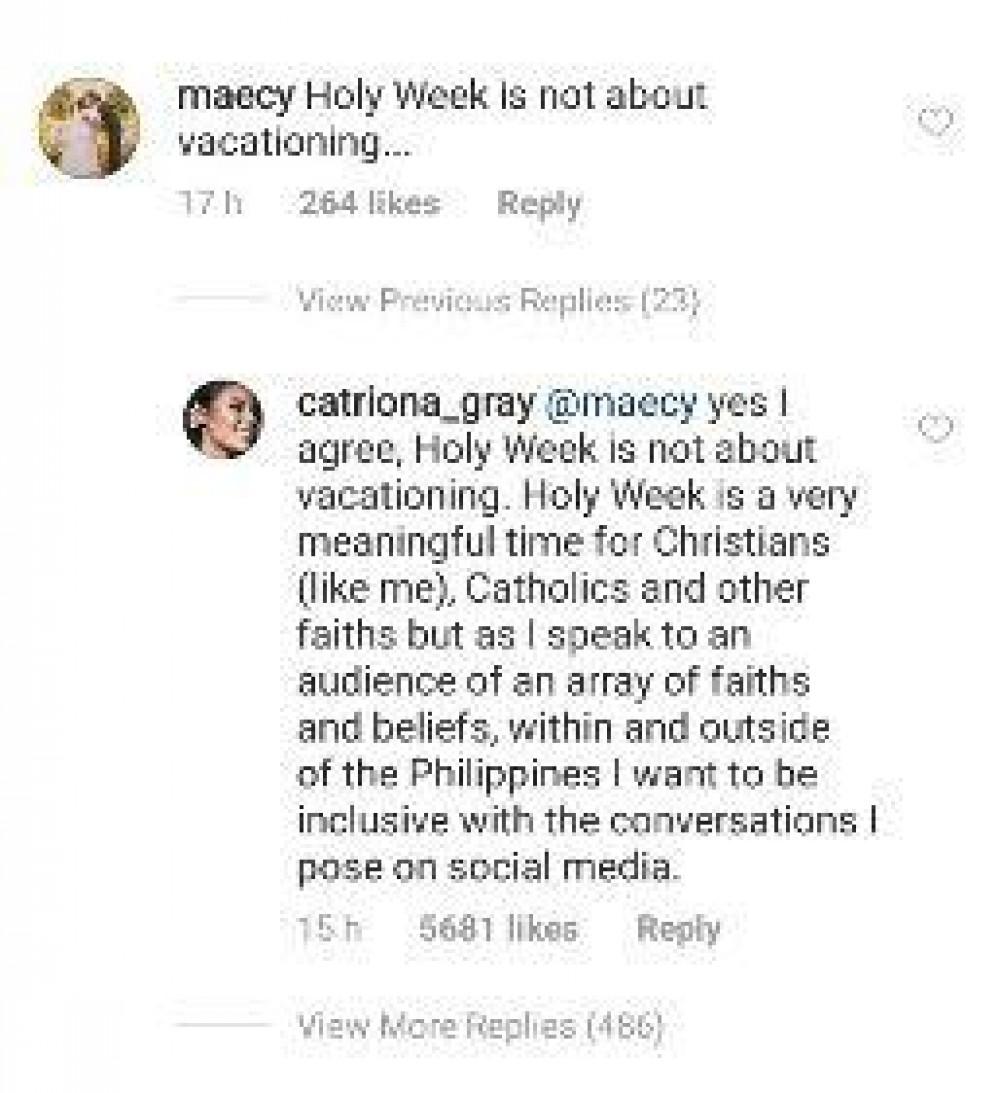Click the dash line before View Previous Replies
1000x1093 pixels.
(x=221, y=300)
